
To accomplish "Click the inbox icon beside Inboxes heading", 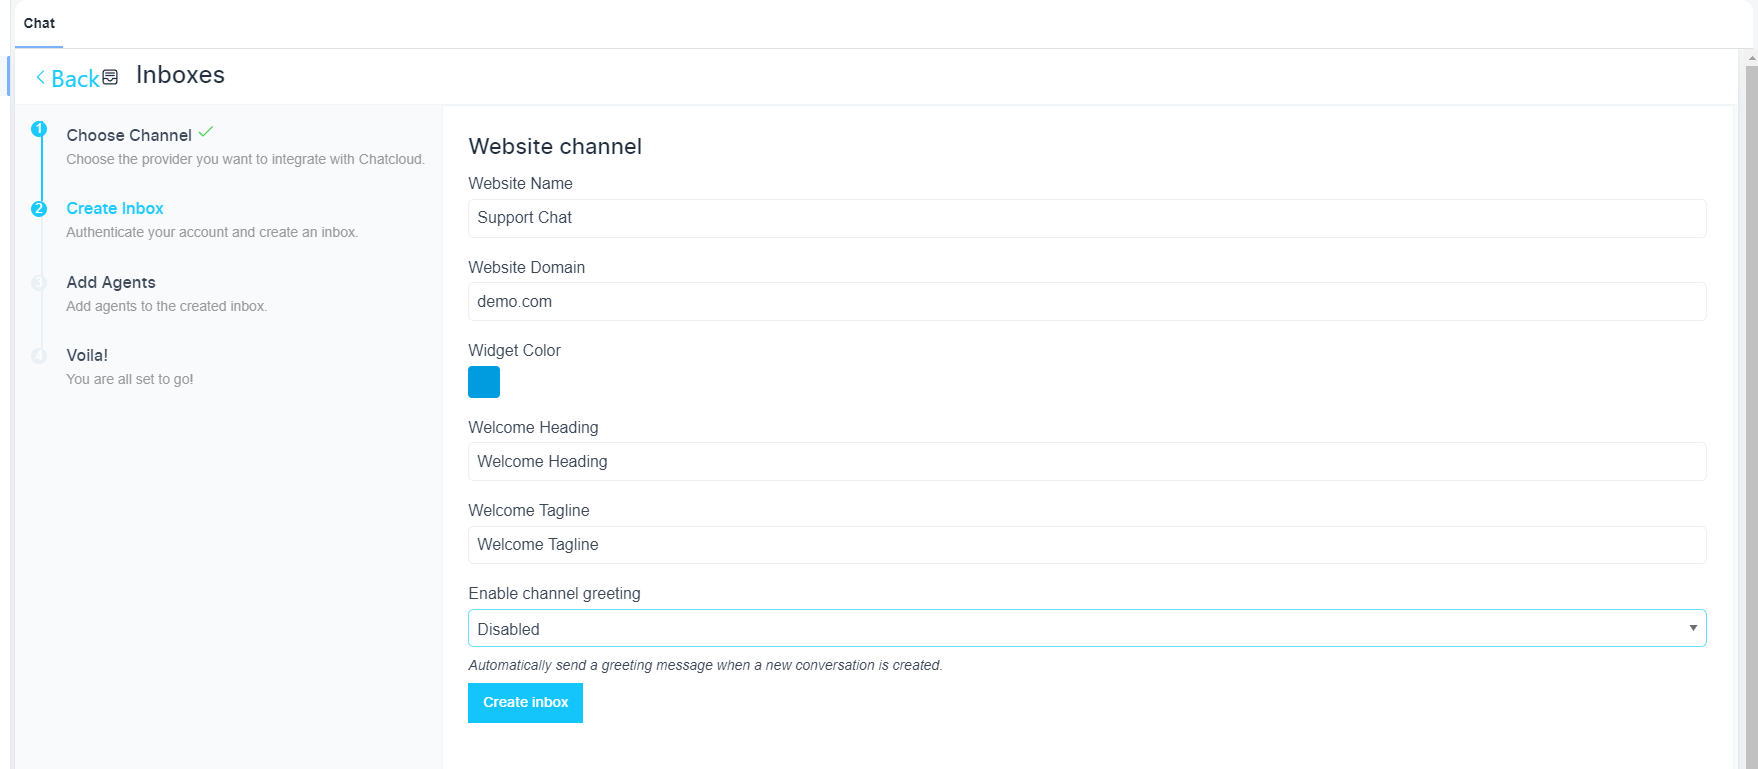I will [111, 77].
